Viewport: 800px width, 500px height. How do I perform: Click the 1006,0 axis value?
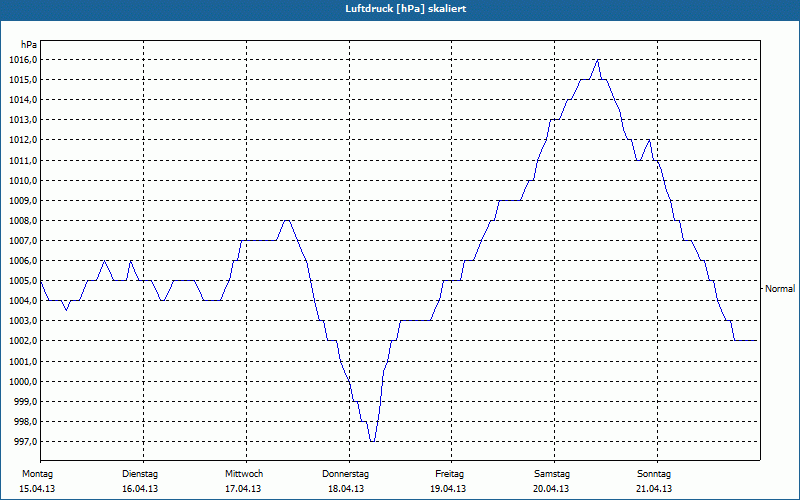(23, 261)
